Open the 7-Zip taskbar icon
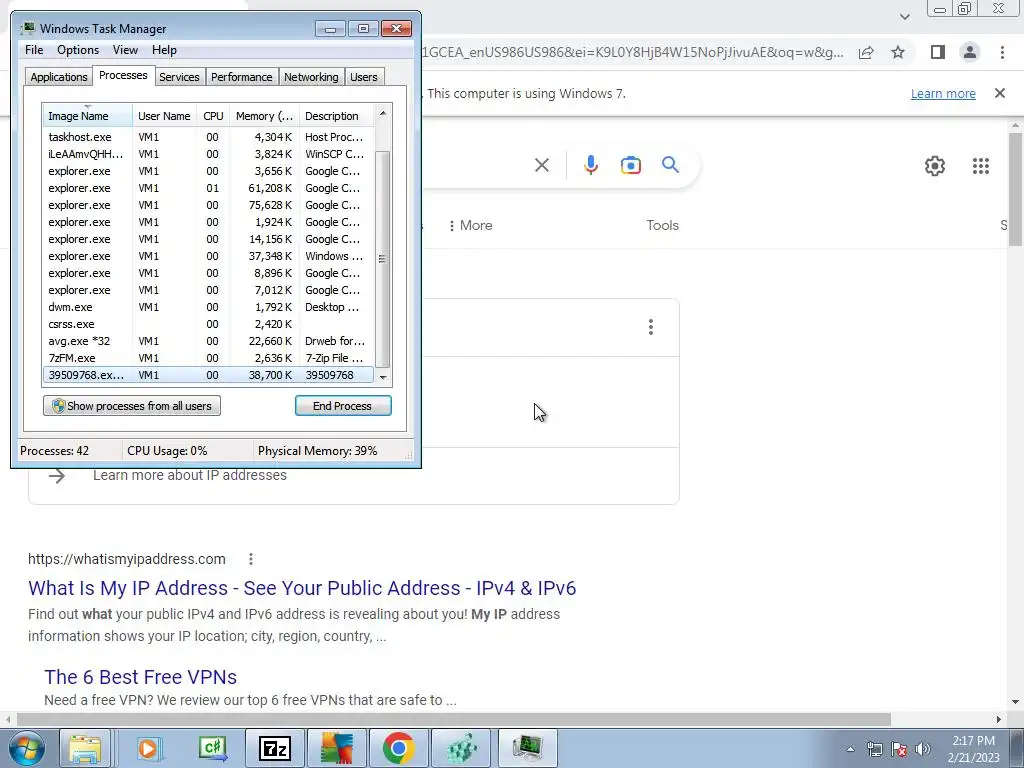Viewport: 1024px width, 768px height. pyautogui.click(x=274, y=748)
